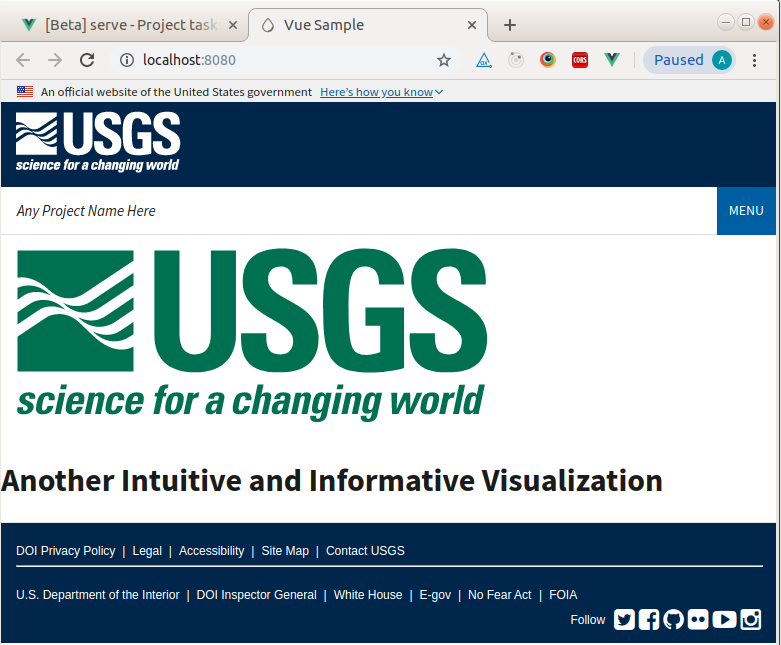Screen dimensions: 781x645
Task: Open a new browser tab
Action: click(510, 25)
